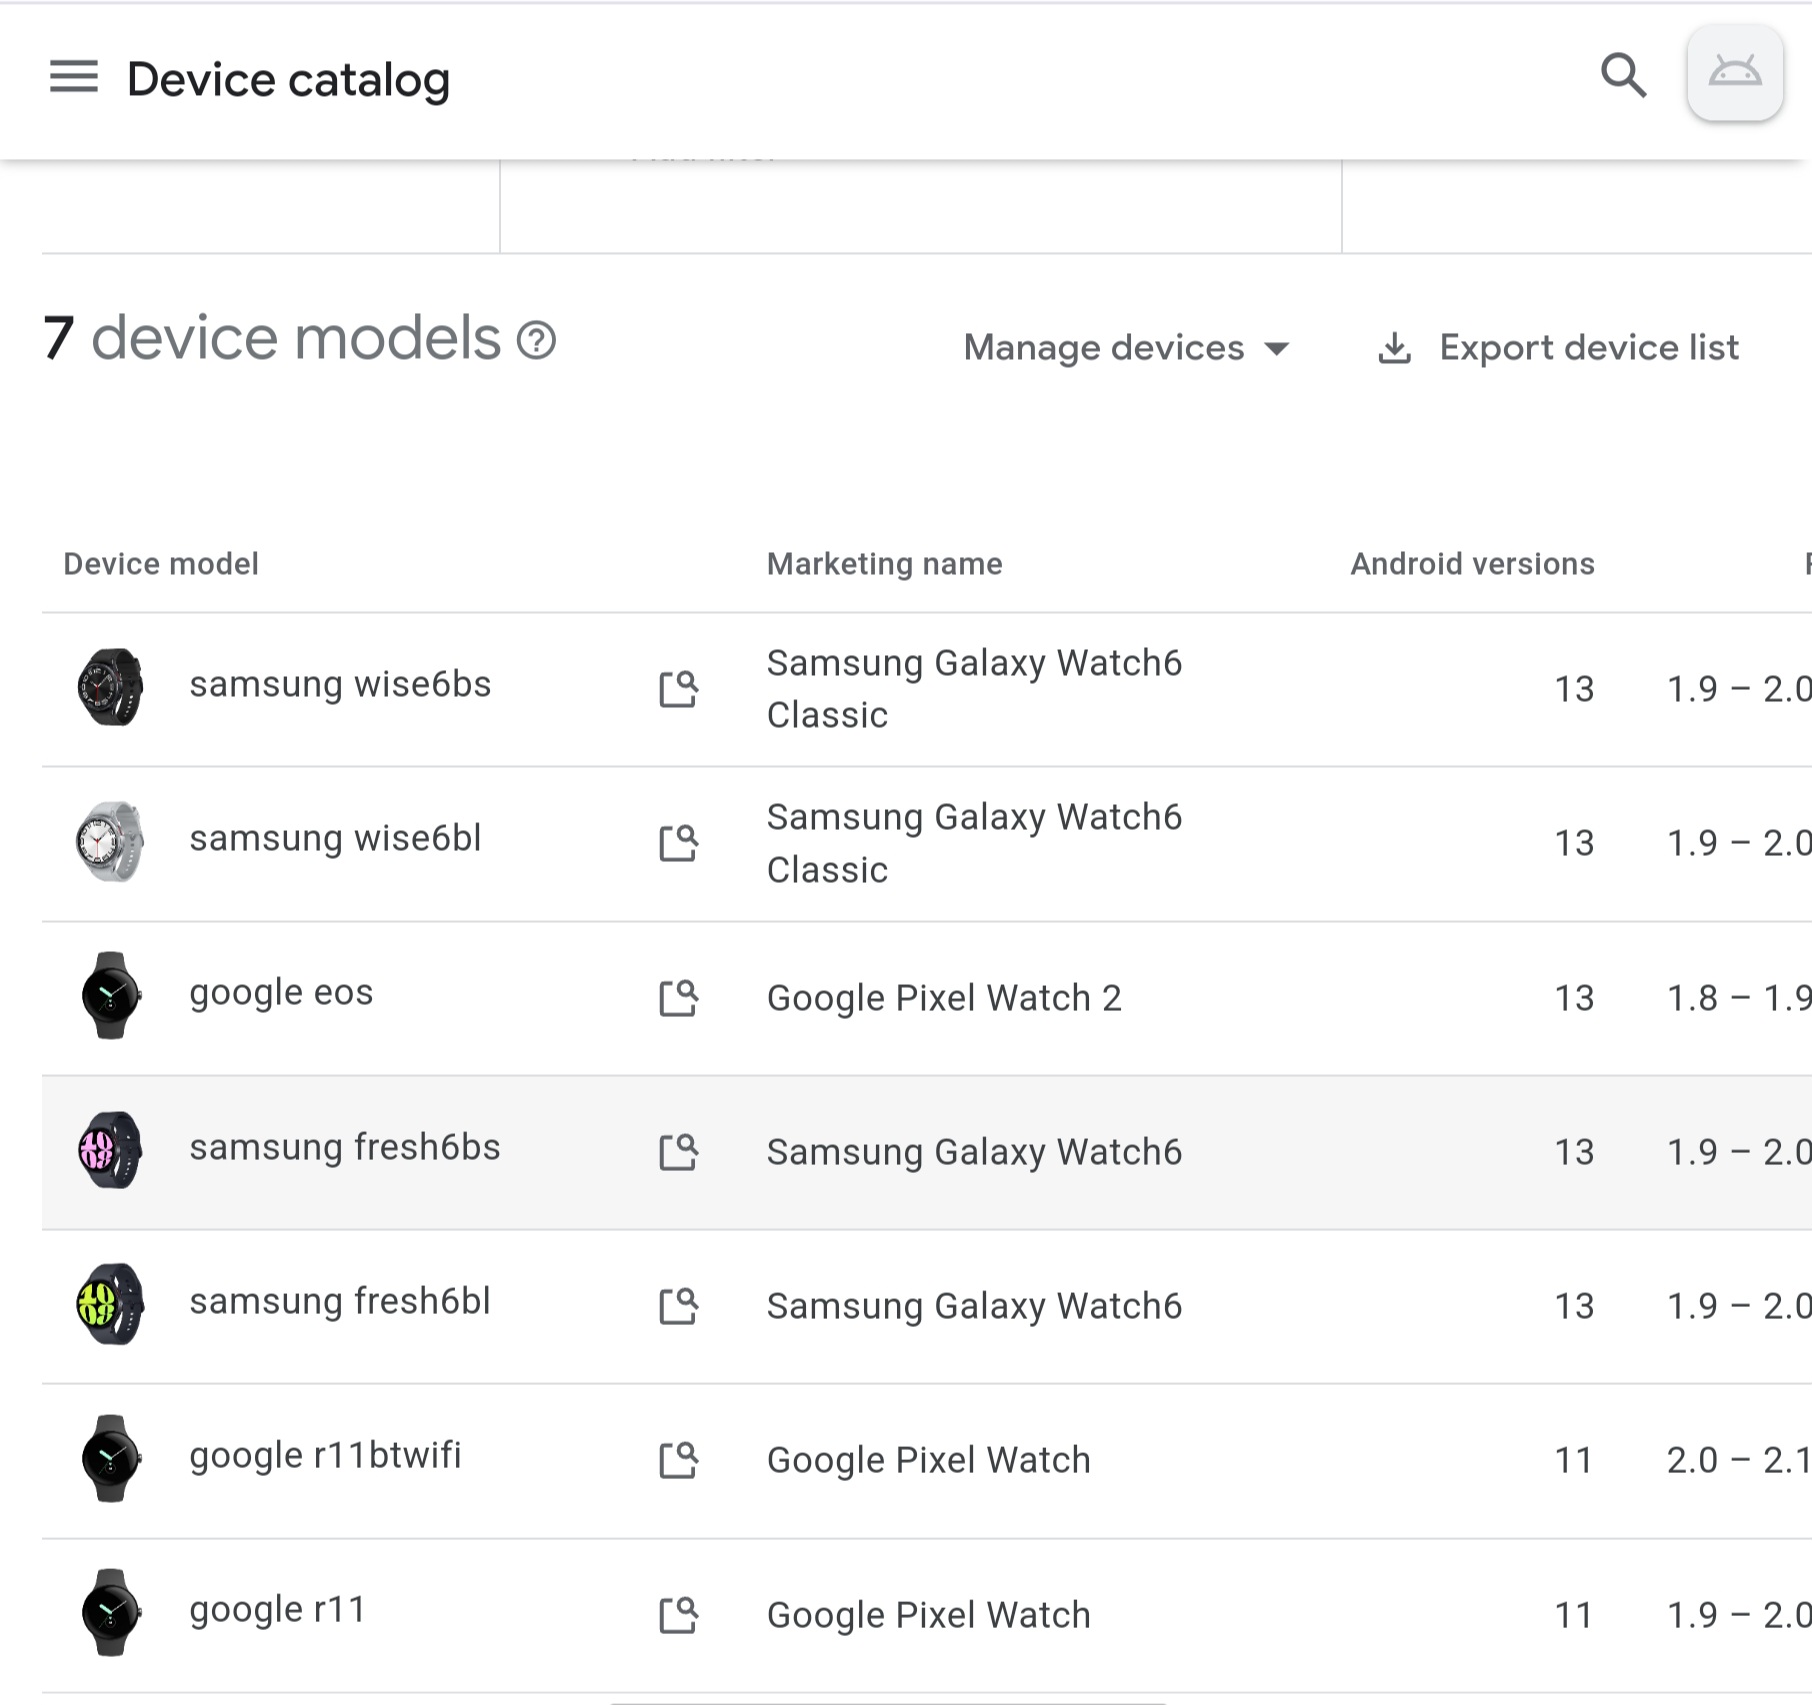1812x1705 pixels.
Task: Click the samsung fresh6bs watch thumbnail
Action: (x=110, y=1150)
